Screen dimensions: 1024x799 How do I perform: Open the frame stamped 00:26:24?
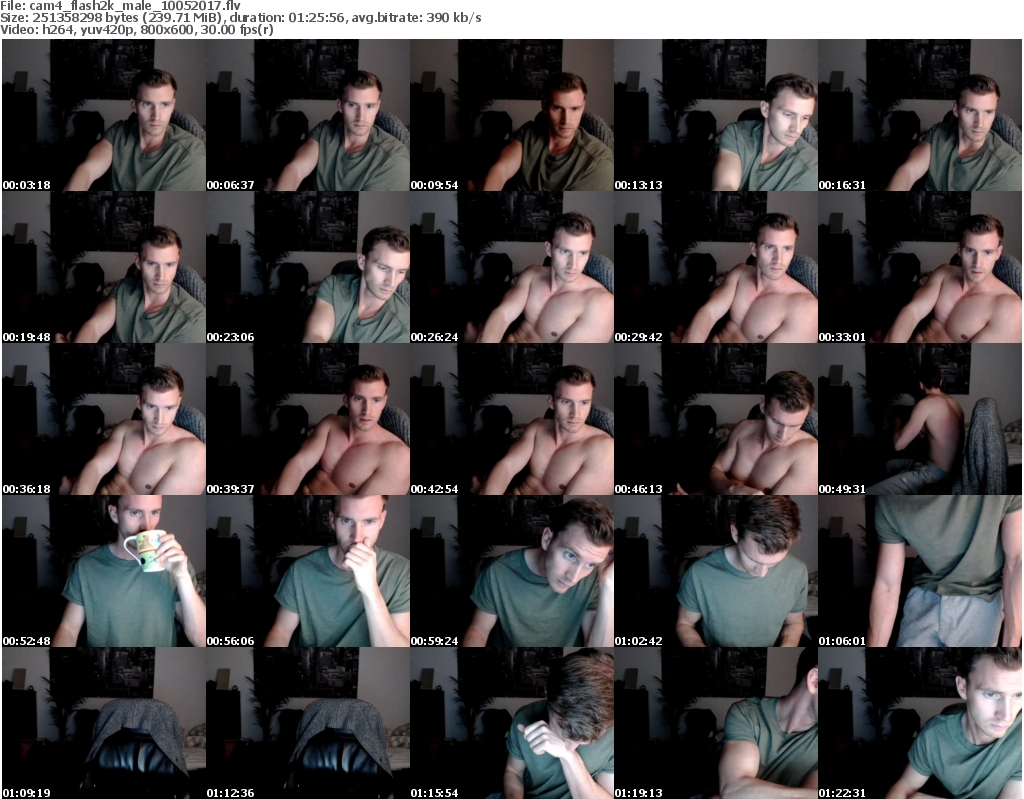(x=512, y=267)
